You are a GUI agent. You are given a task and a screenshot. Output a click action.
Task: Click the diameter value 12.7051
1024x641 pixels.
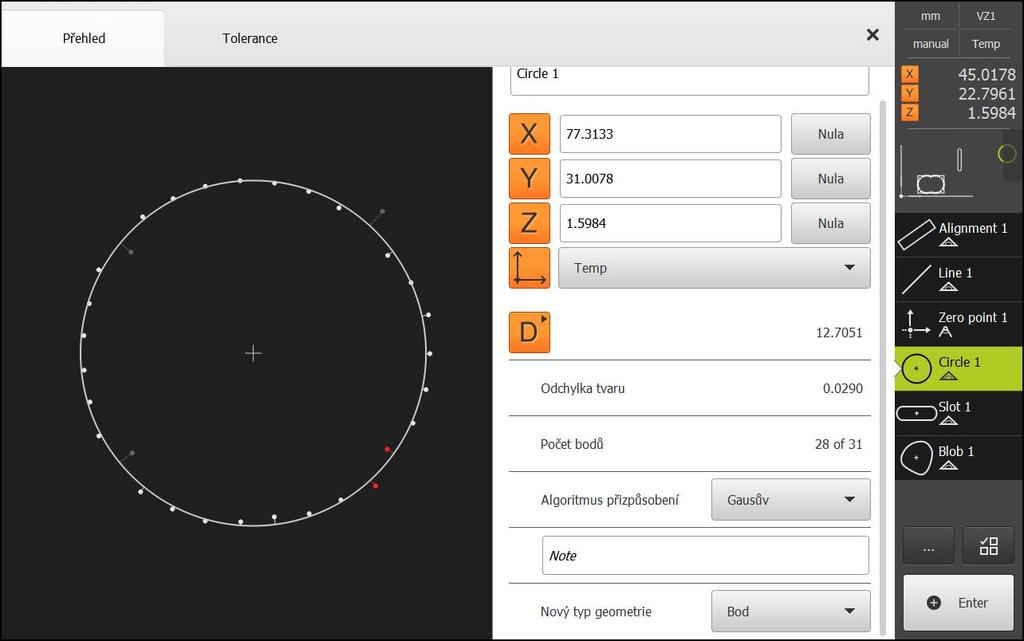[x=839, y=333]
